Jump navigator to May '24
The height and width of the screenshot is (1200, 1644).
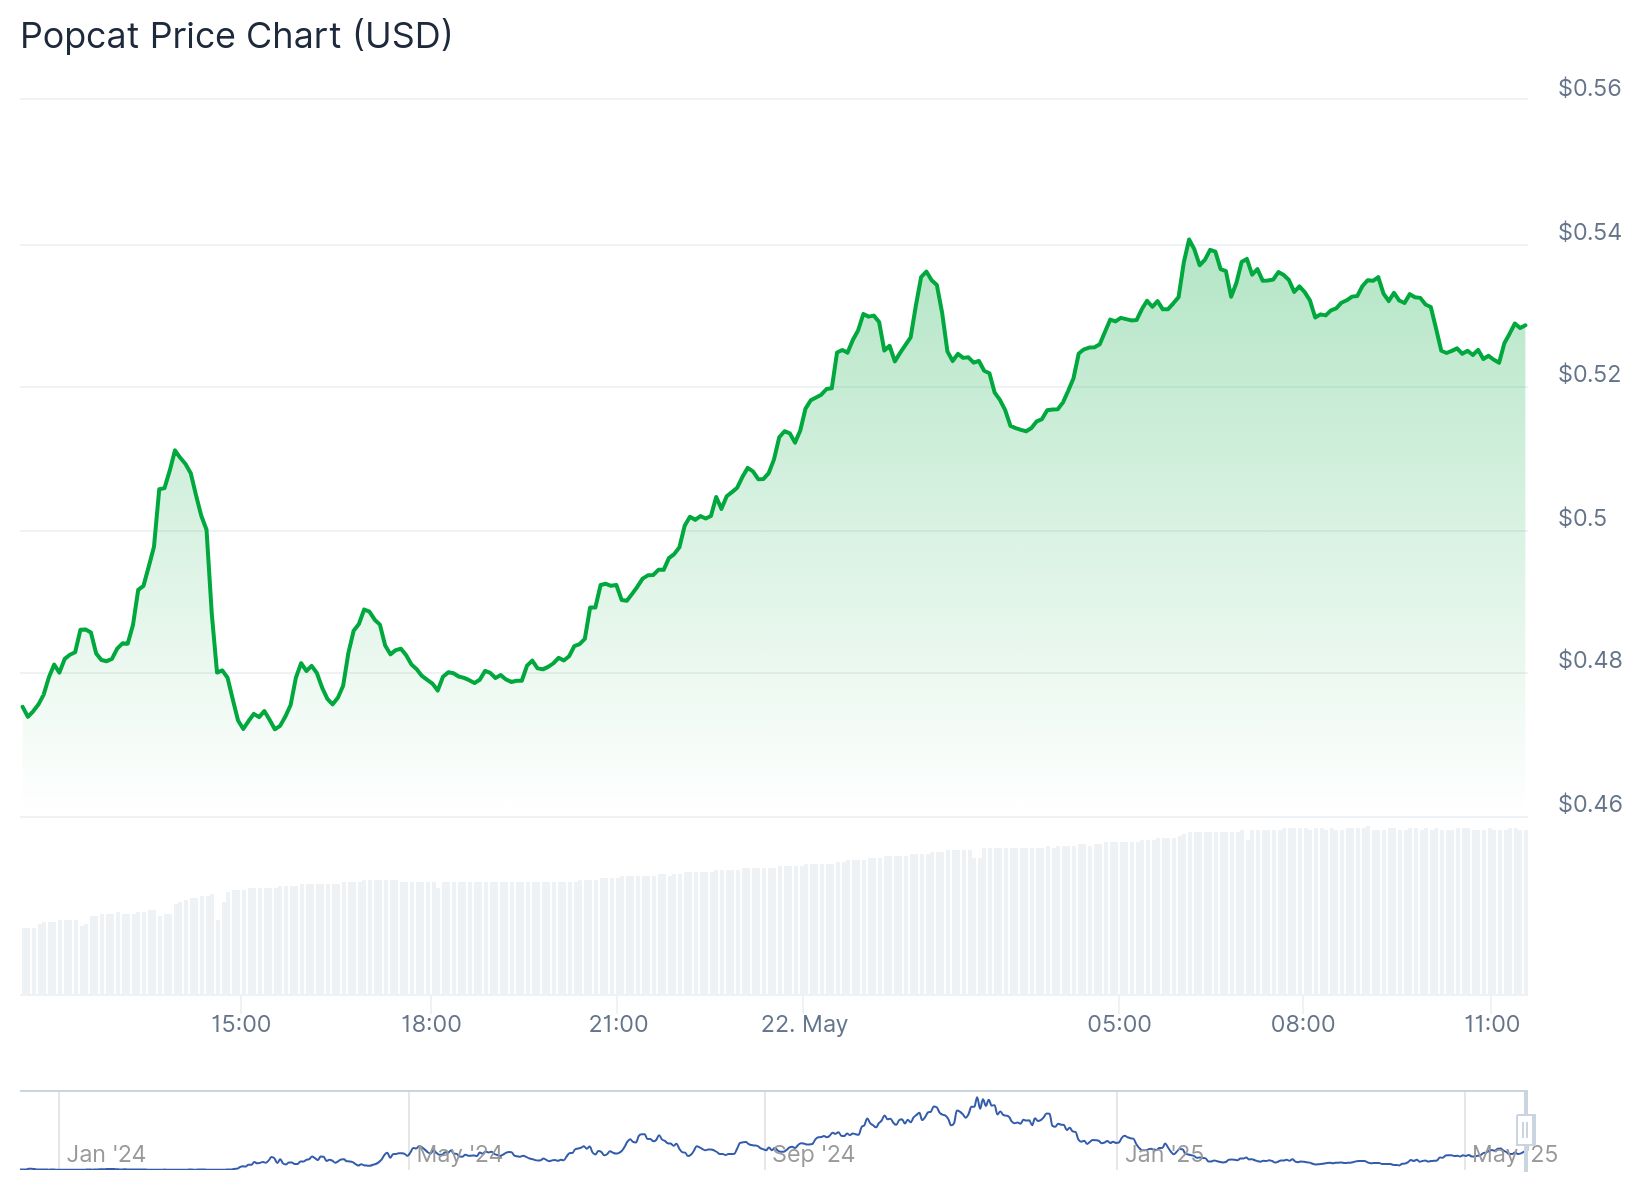pyautogui.click(x=459, y=1155)
